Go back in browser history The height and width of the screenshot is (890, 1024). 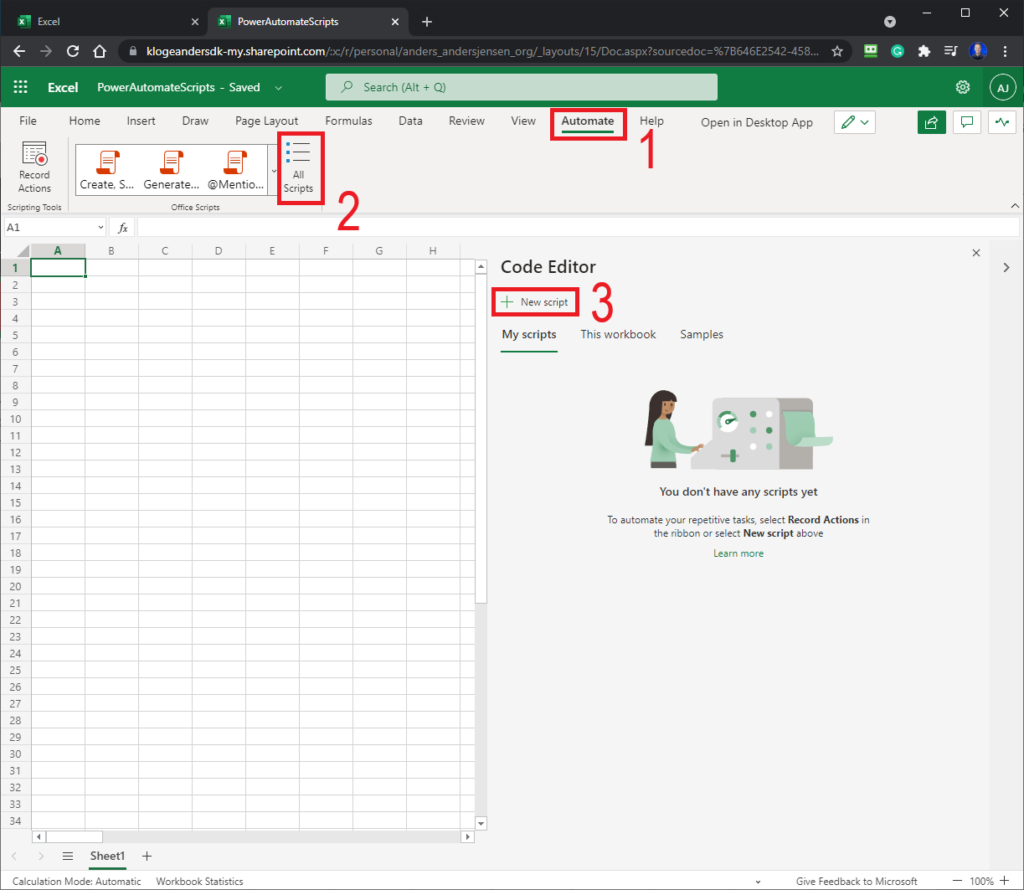pyautogui.click(x=20, y=51)
